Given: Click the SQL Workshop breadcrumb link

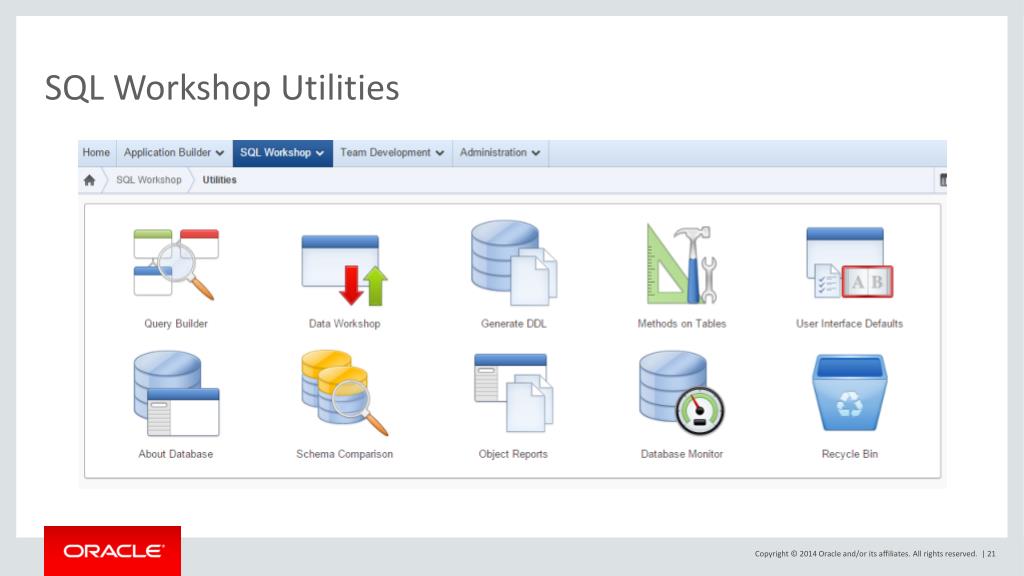Looking at the screenshot, I should (x=149, y=180).
